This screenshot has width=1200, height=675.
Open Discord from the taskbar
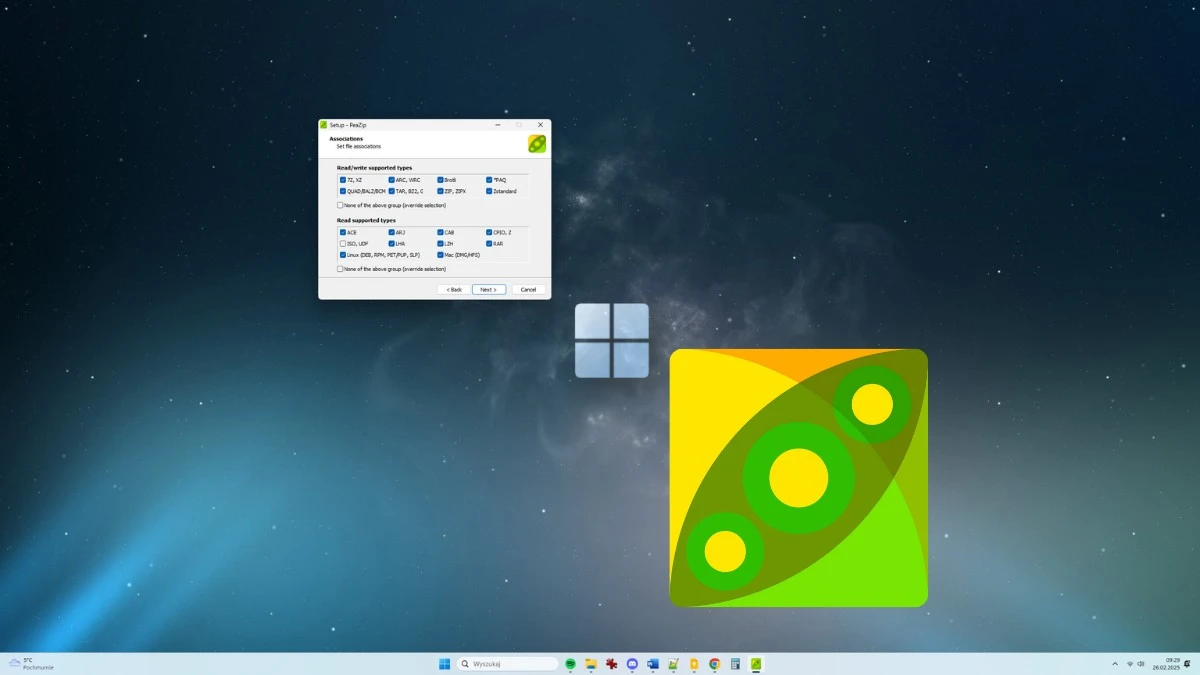point(632,663)
